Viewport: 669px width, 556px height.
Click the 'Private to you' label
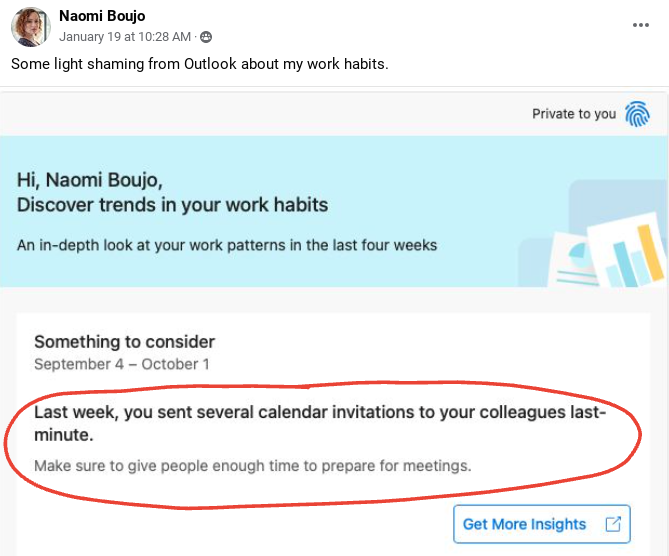(574, 114)
